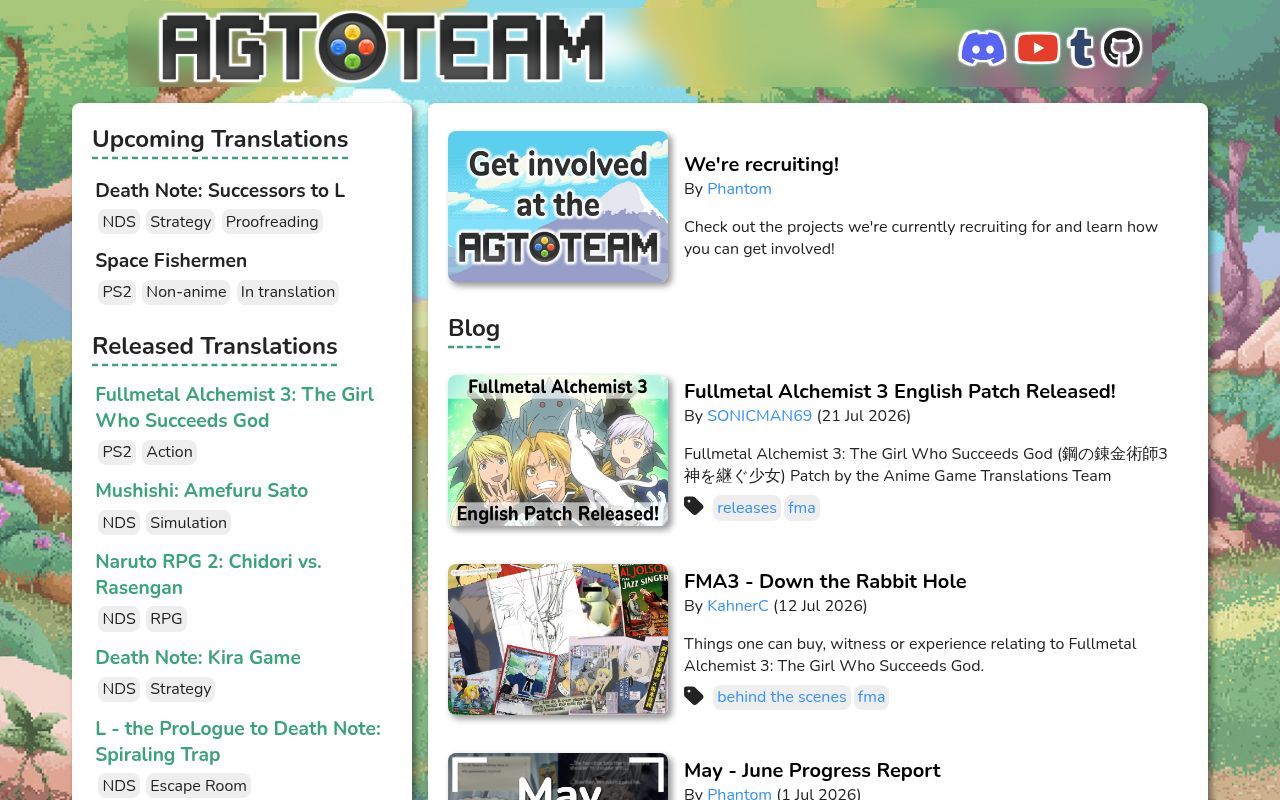Open the GitHub profile icon
Viewport: 1280px width, 800px height.
coord(1122,48)
